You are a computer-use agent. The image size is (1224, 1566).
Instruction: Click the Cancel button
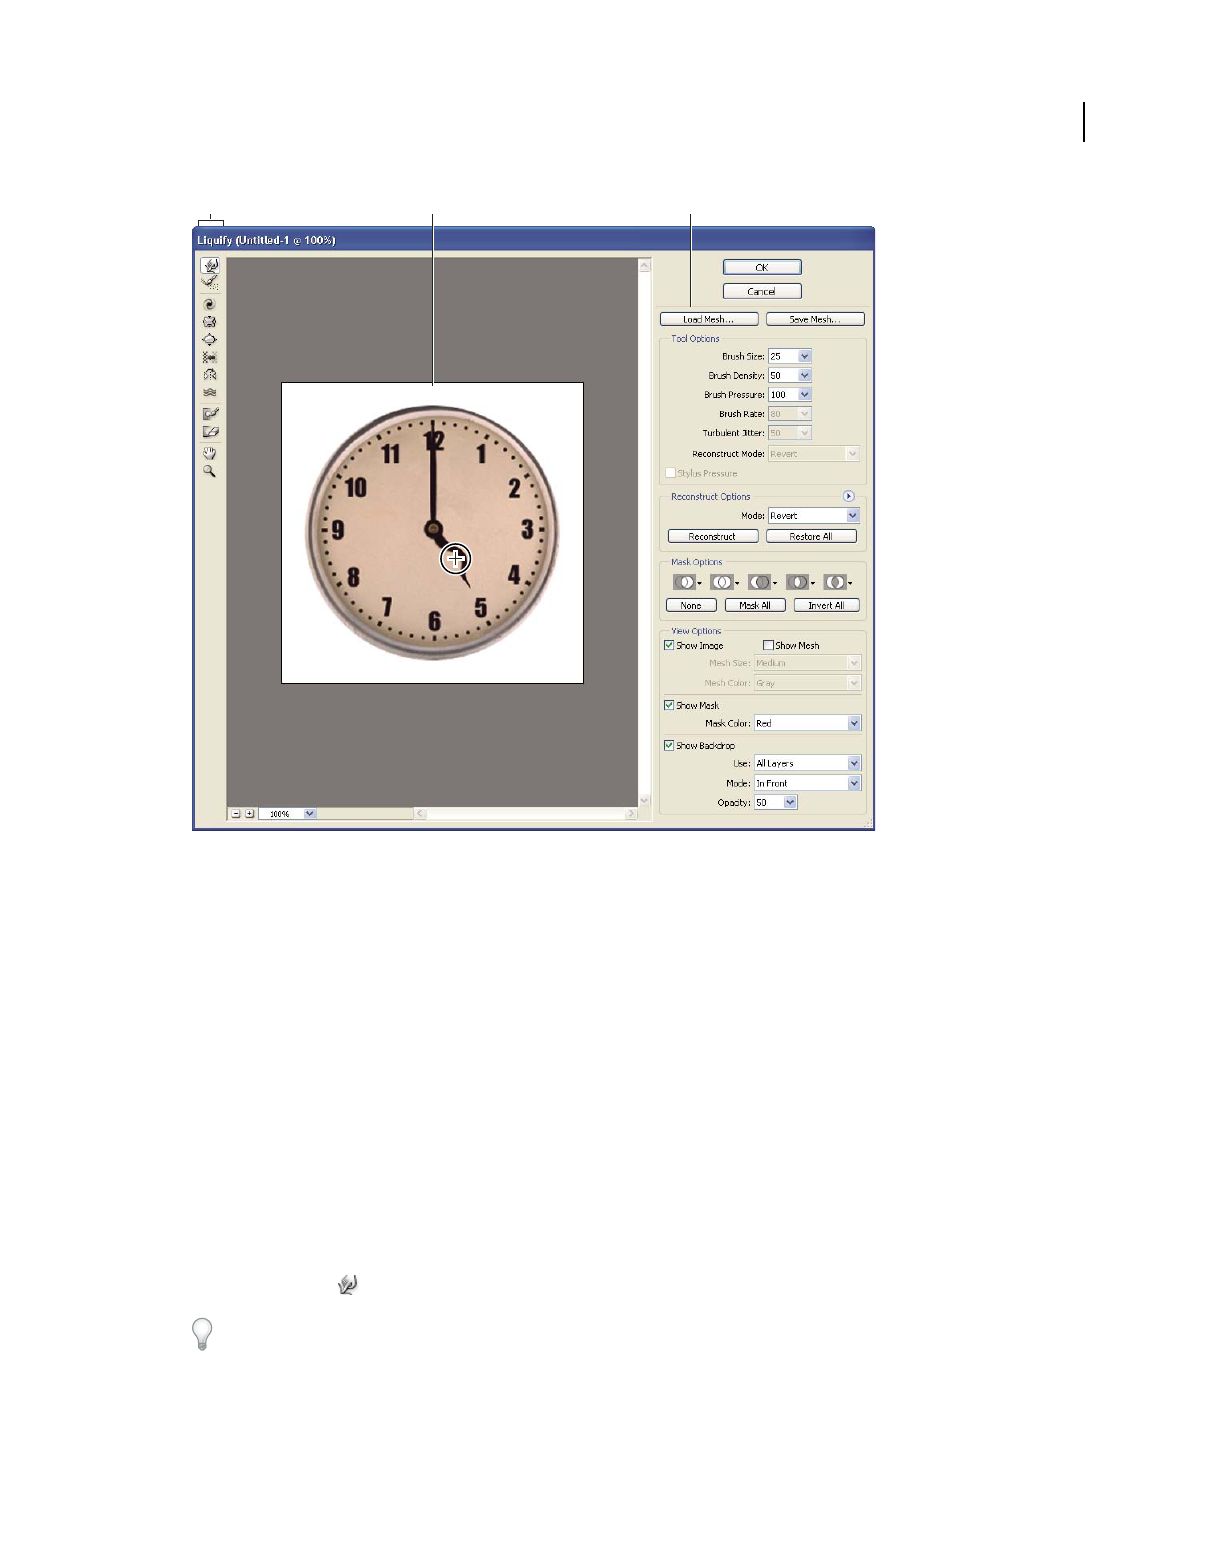[762, 291]
